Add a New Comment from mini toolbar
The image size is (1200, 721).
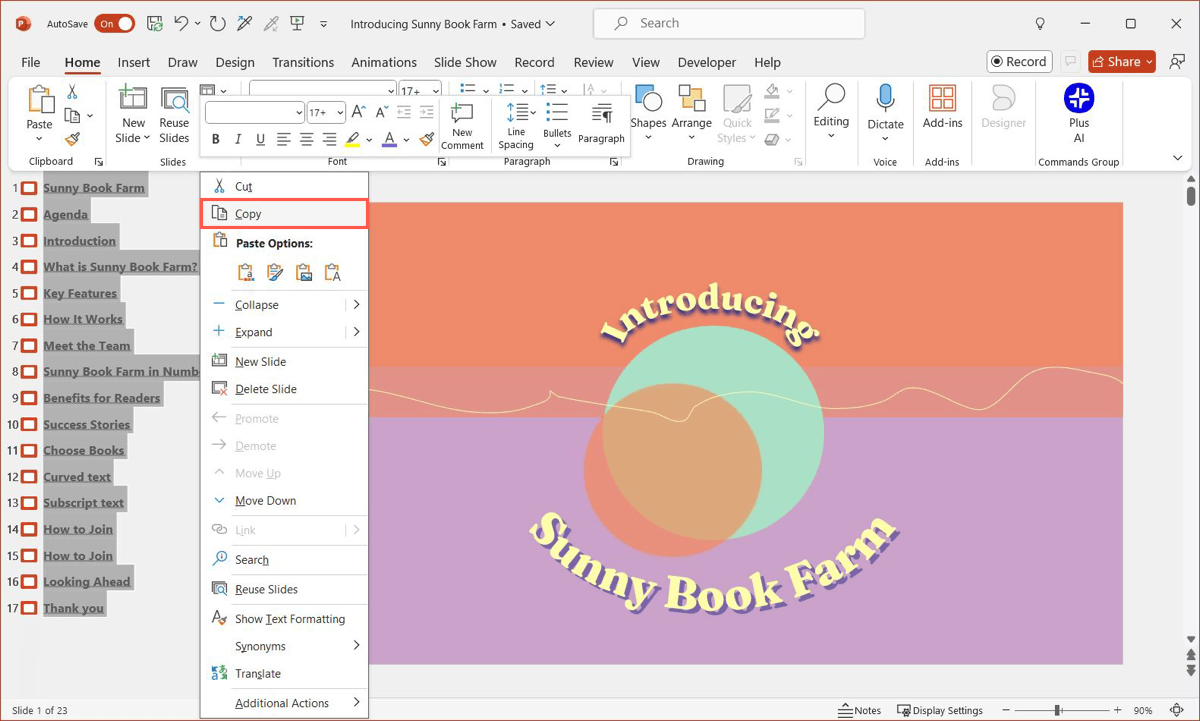pyautogui.click(x=462, y=126)
